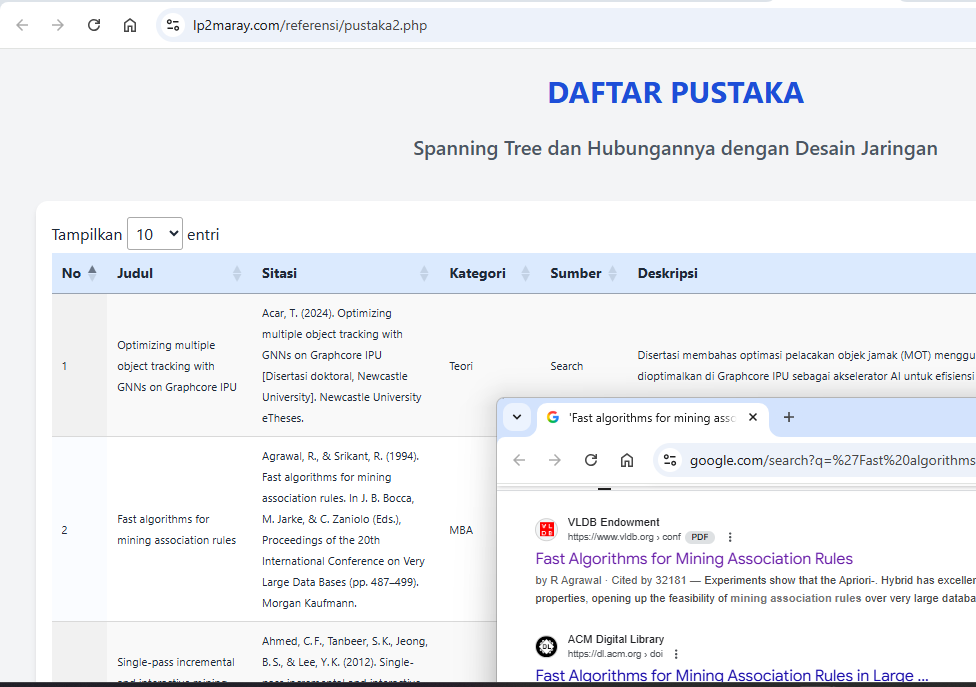Open more options for the ACM Digital Library result
Image resolution: width=976 pixels, height=687 pixels.
(676, 654)
